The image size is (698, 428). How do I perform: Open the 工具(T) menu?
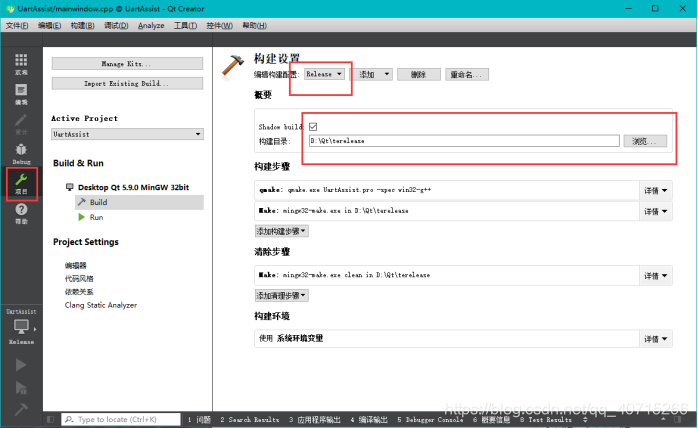point(185,25)
